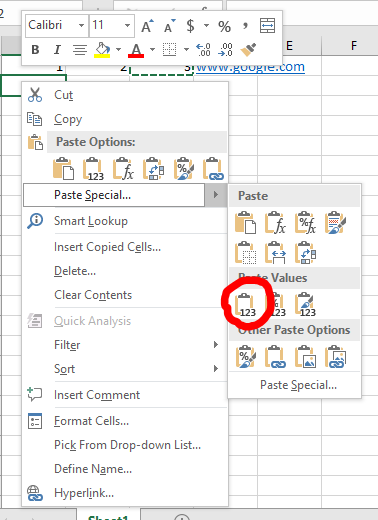Click the Format Cells icon
Image resolution: width=378 pixels, height=520 pixels.
[35, 421]
